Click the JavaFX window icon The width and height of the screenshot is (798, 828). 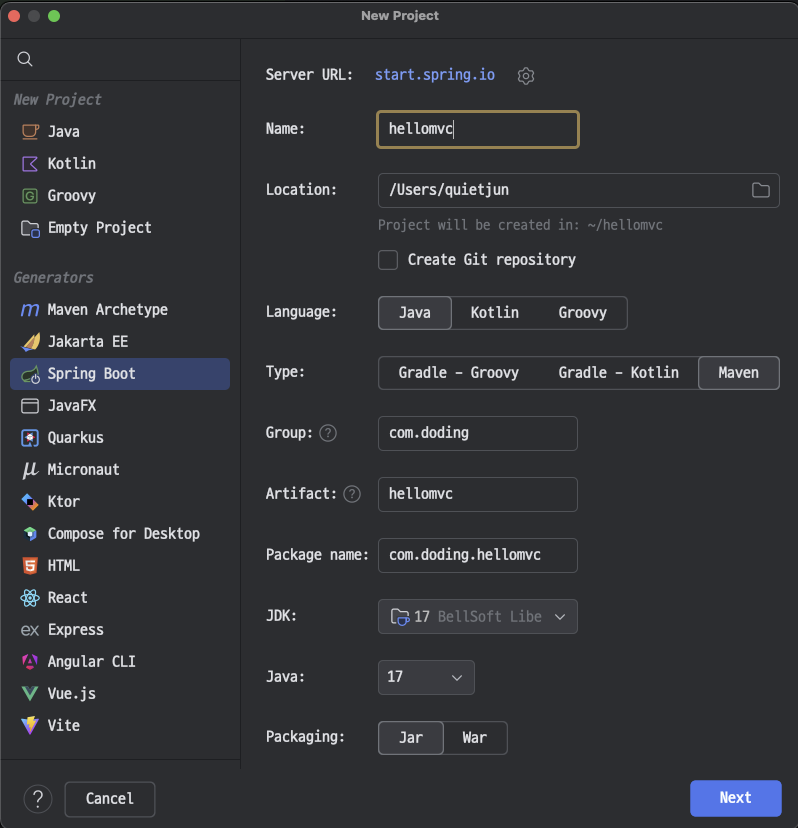tap(30, 406)
